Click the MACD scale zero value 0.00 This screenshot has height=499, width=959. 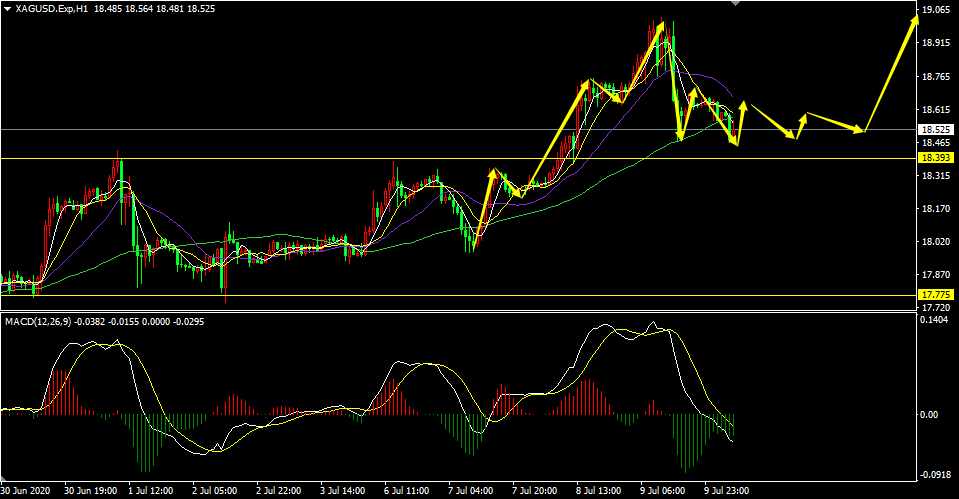[x=930, y=415]
